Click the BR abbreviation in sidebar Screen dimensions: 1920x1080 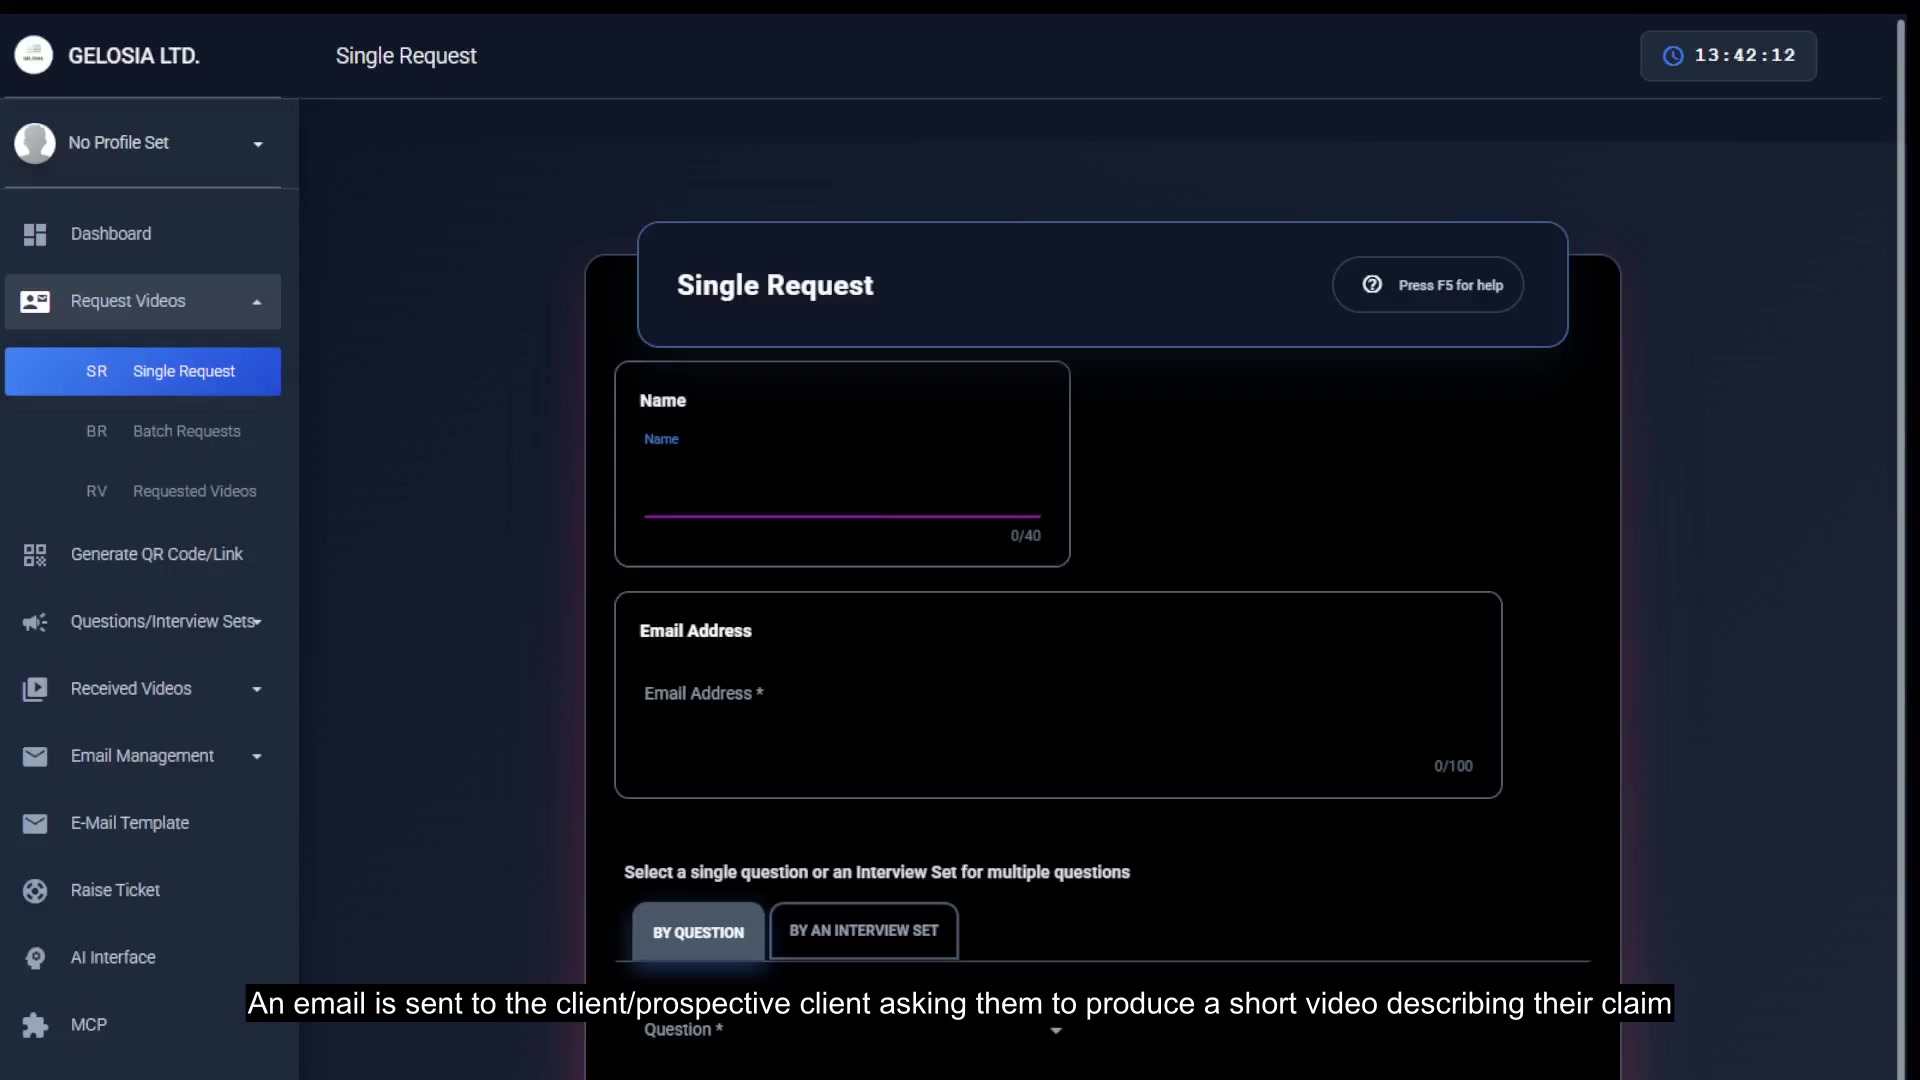[x=97, y=432]
